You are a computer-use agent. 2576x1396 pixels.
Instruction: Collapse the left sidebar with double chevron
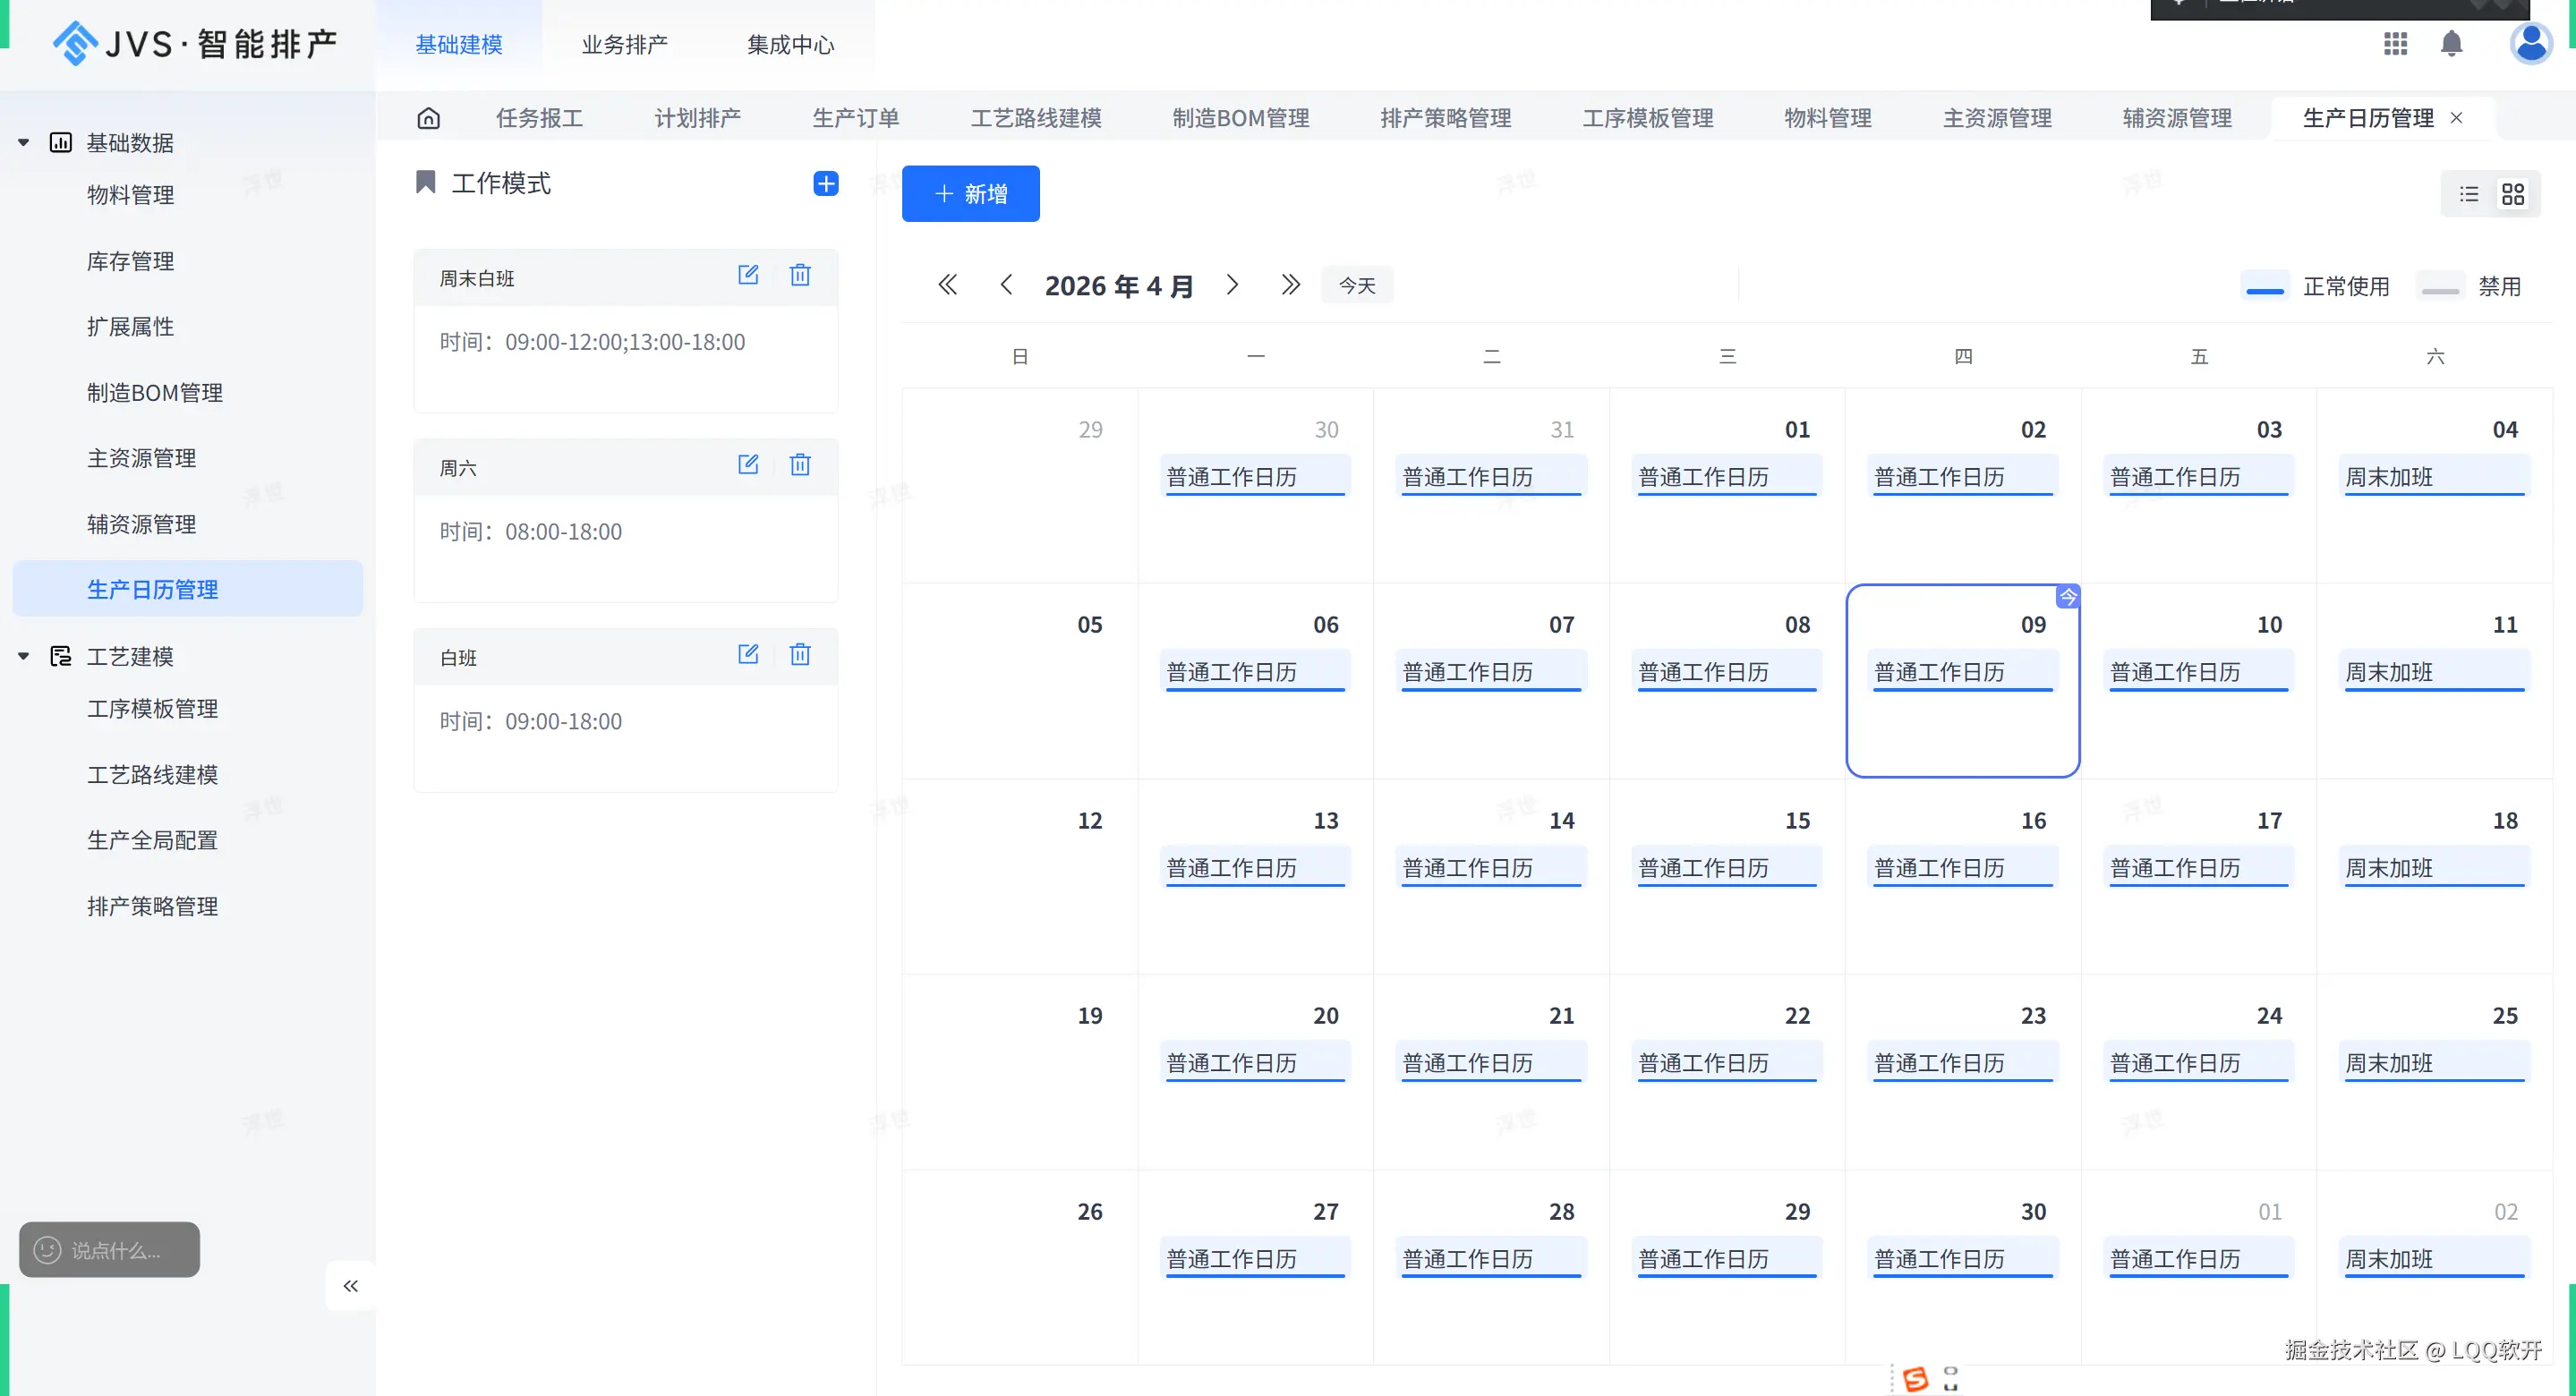pyautogui.click(x=350, y=1286)
